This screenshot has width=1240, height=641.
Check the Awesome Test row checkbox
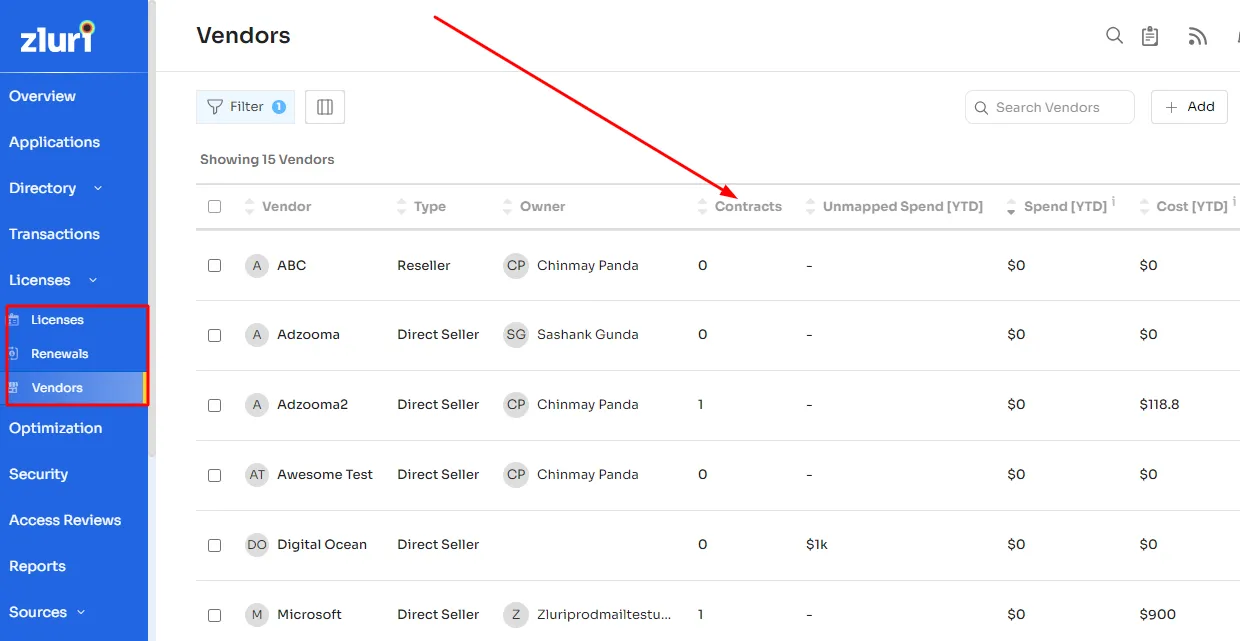214,476
